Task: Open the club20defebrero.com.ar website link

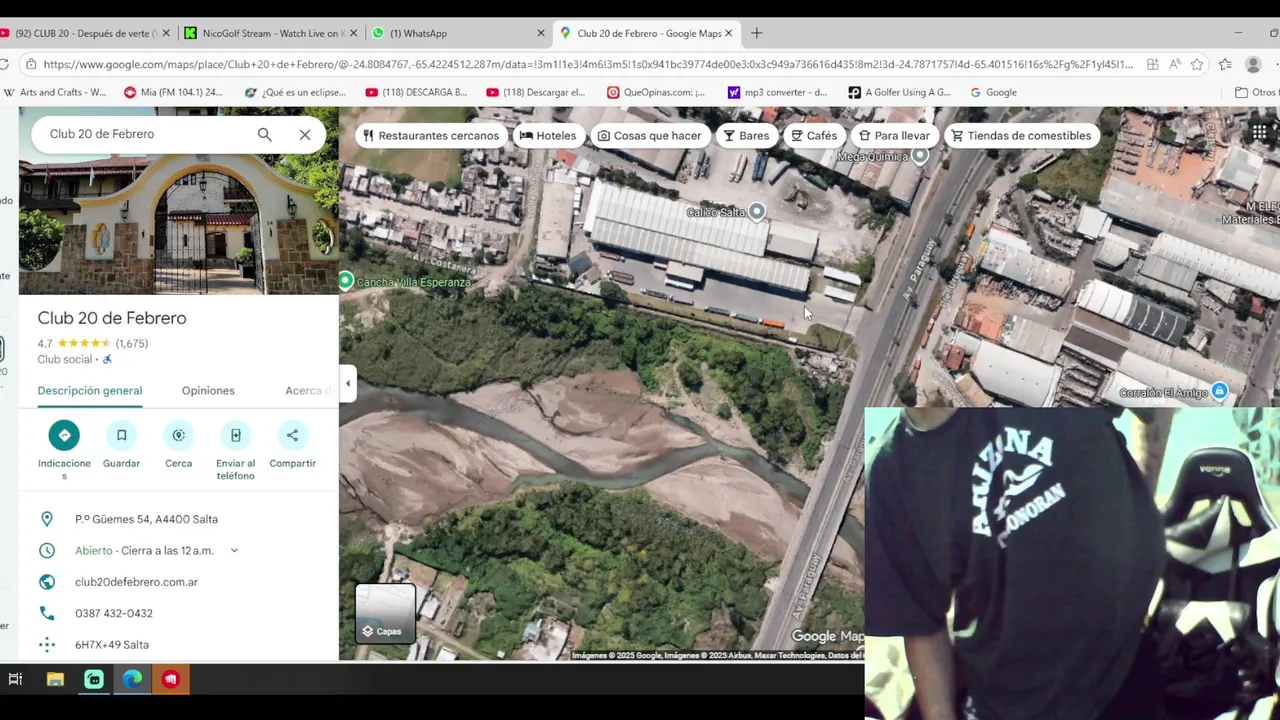Action: pos(136,582)
